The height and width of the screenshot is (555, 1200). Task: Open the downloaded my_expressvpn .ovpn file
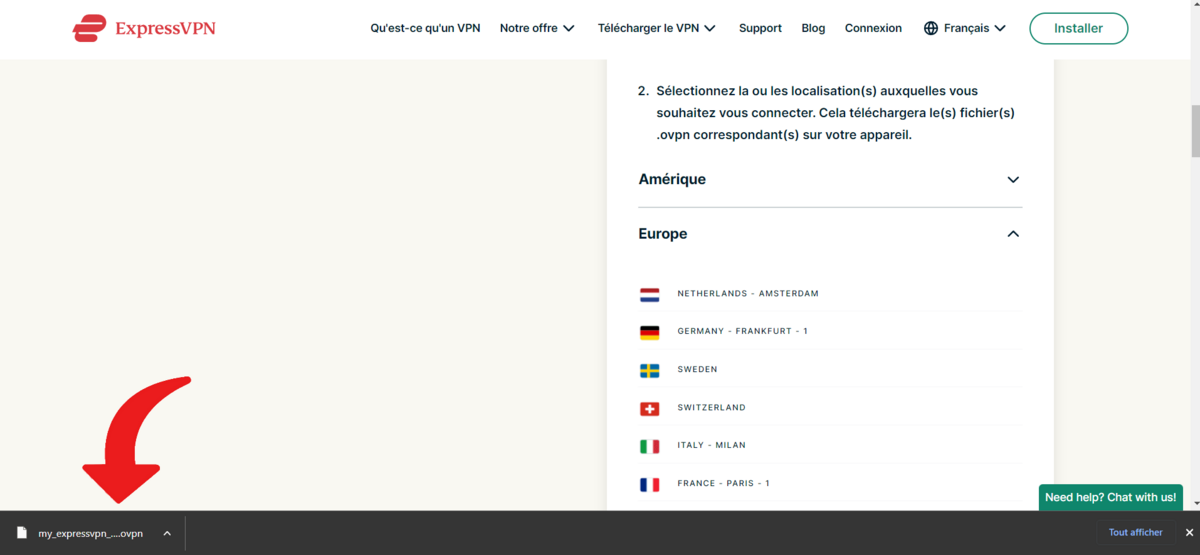click(x=90, y=534)
